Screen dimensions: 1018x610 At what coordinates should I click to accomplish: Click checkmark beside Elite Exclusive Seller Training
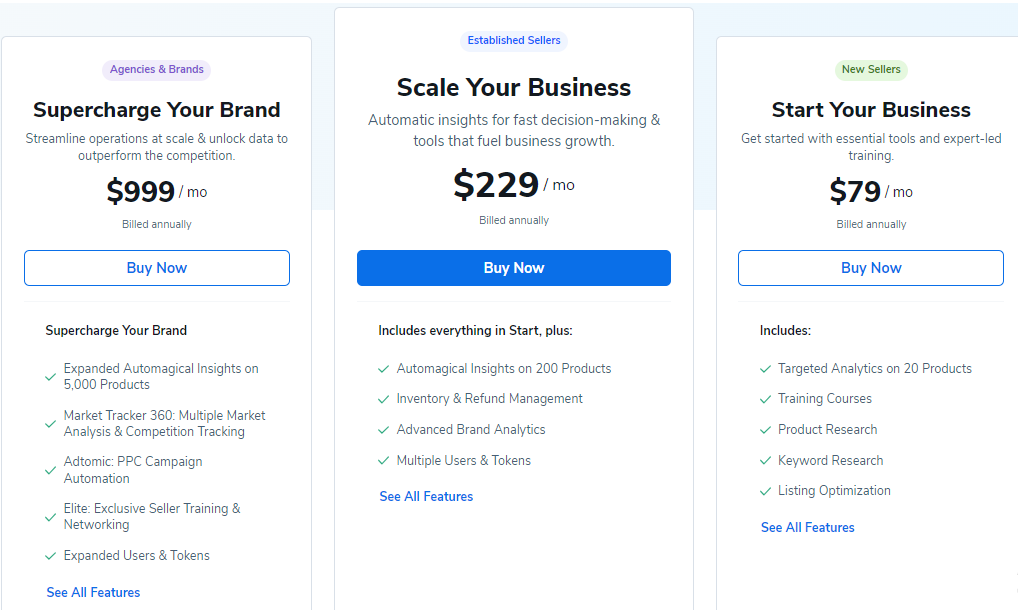coord(50,517)
